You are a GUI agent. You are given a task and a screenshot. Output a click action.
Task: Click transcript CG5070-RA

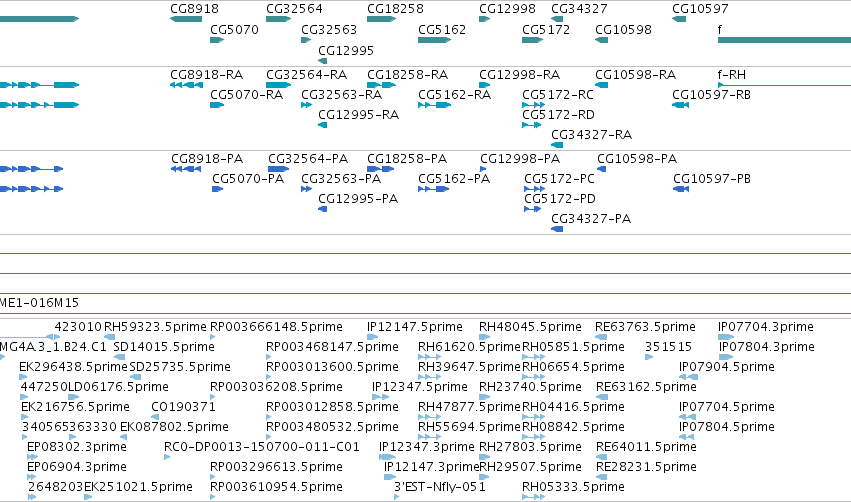[246, 95]
